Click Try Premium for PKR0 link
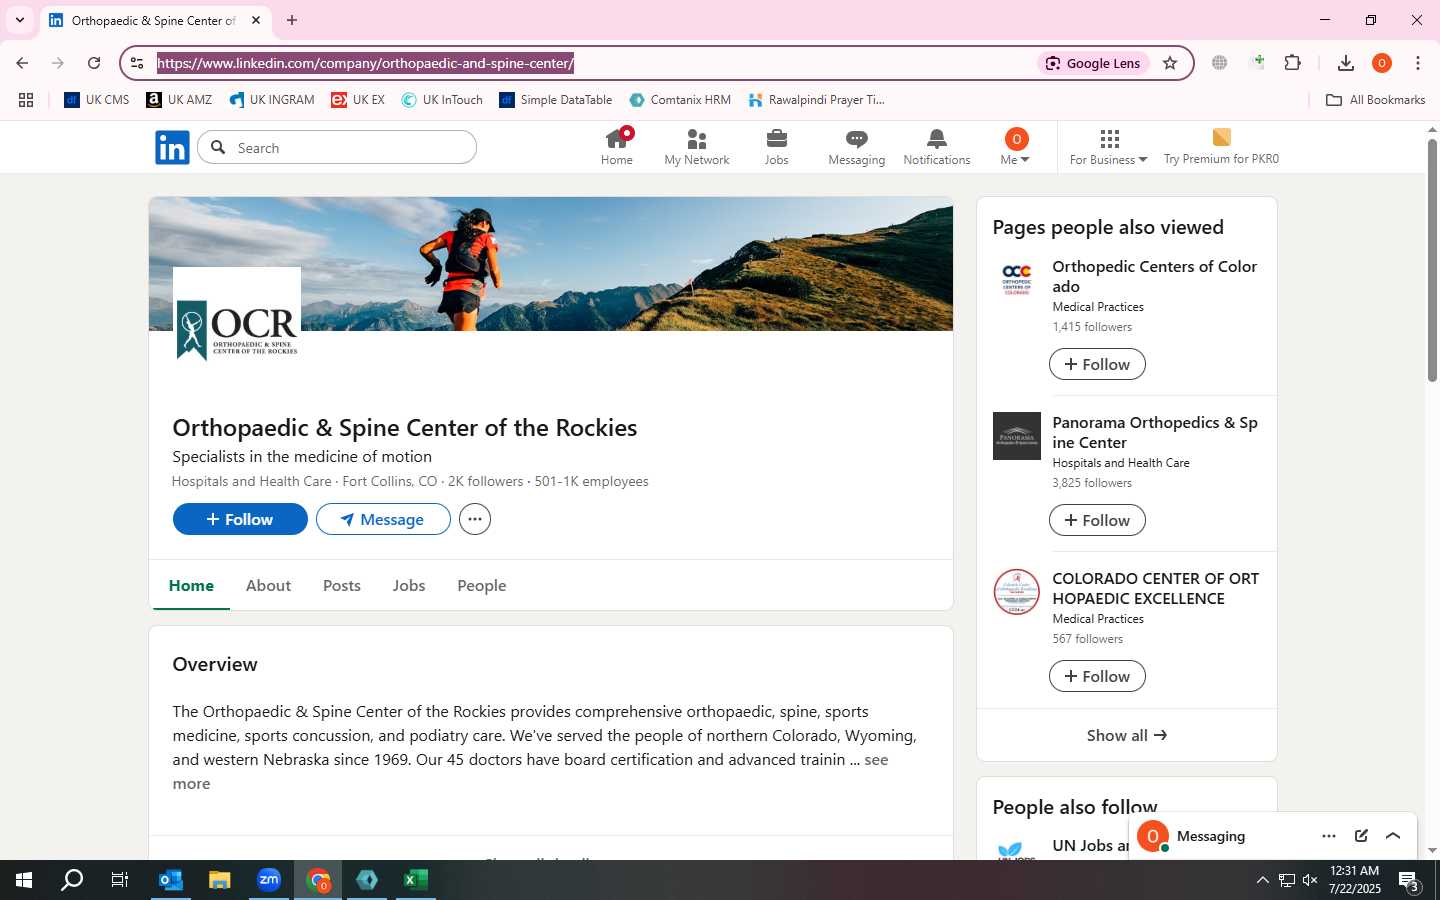The height and width of the screenshot is (900, 1440). point(1221,147)
